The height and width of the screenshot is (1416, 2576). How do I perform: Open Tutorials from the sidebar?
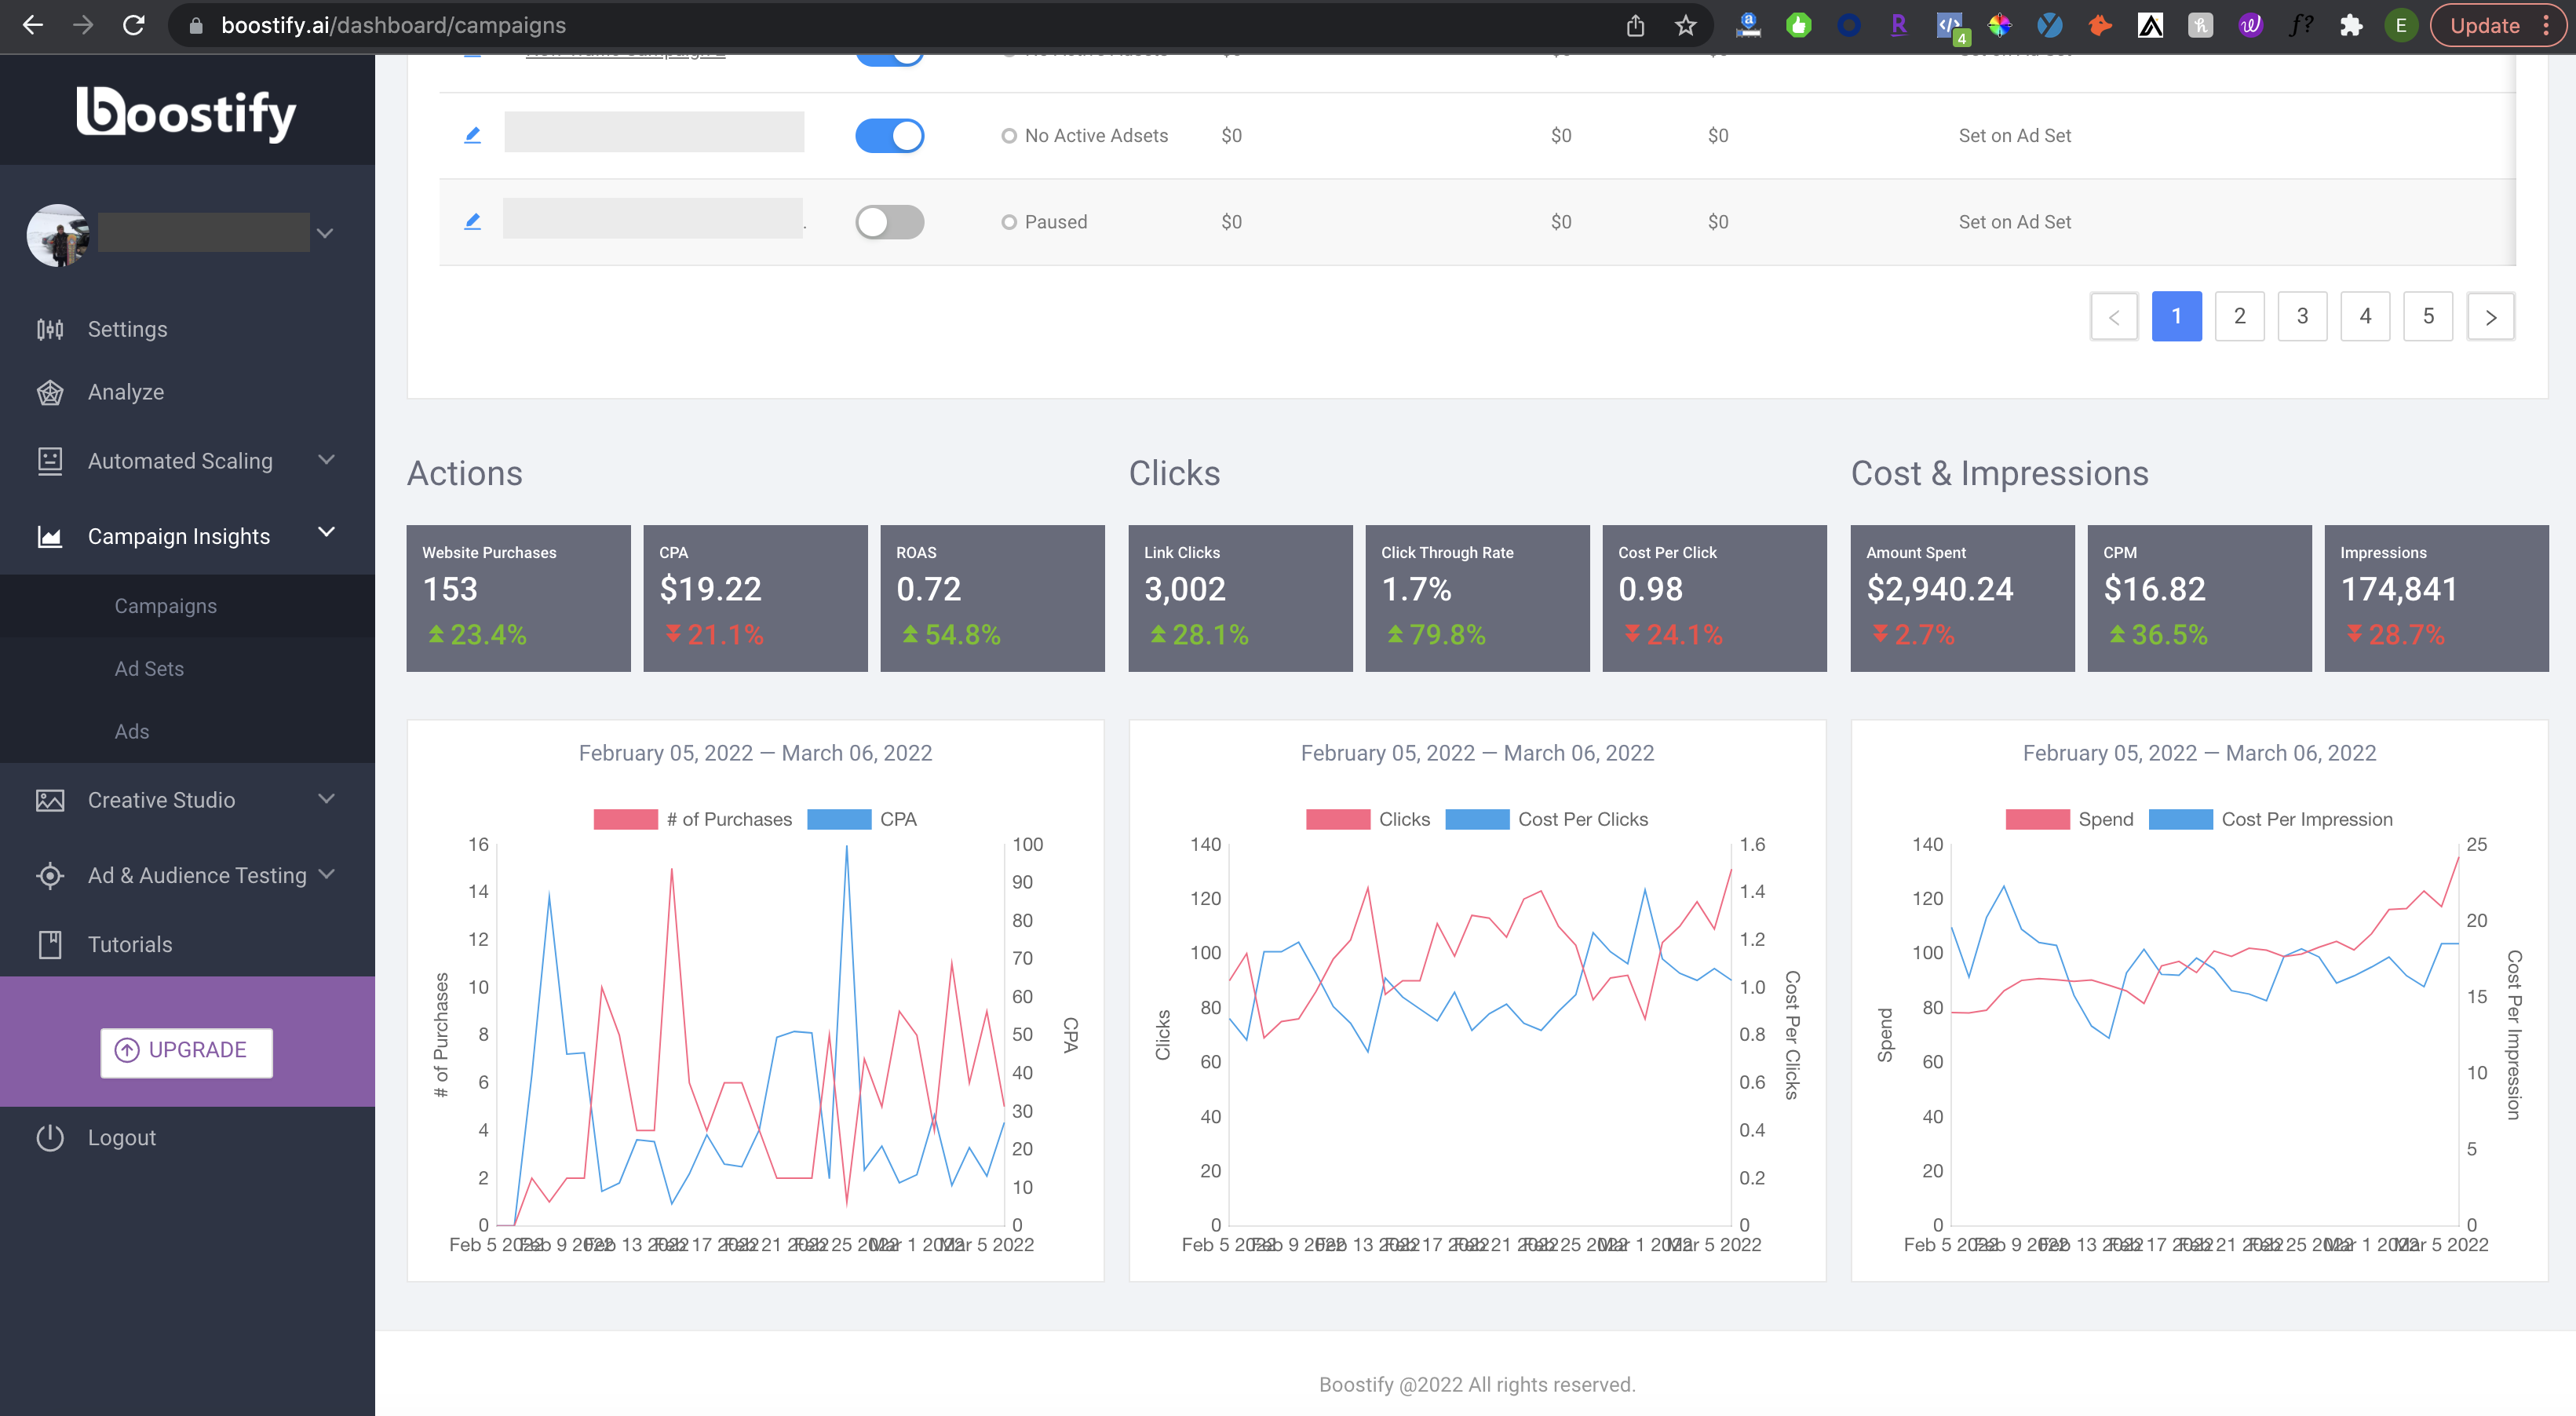(129, 943)
